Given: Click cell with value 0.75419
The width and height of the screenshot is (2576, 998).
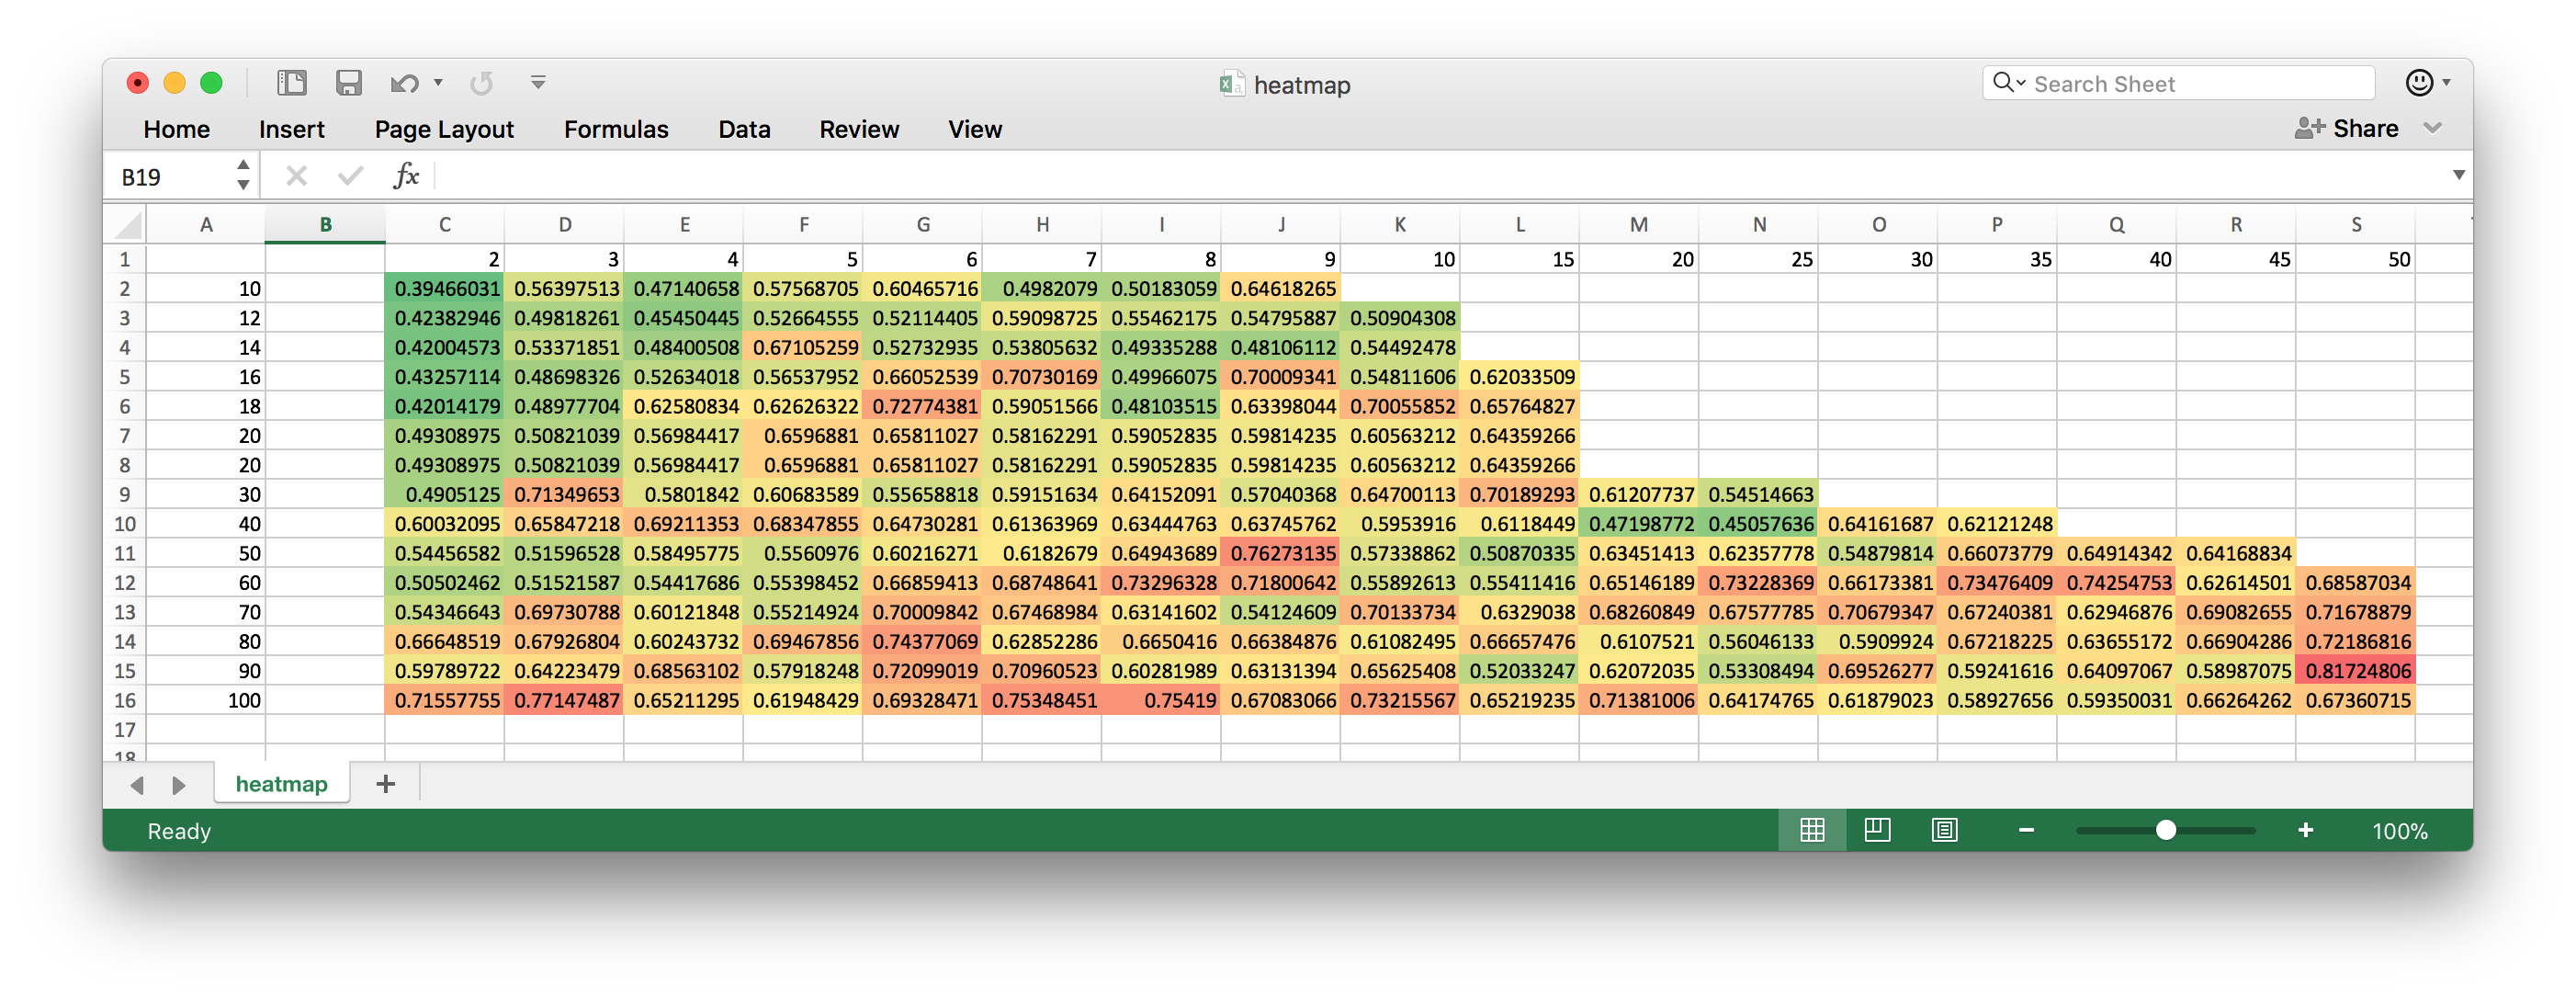Looking at the screenshot, I should click(x=1161, y=701).
